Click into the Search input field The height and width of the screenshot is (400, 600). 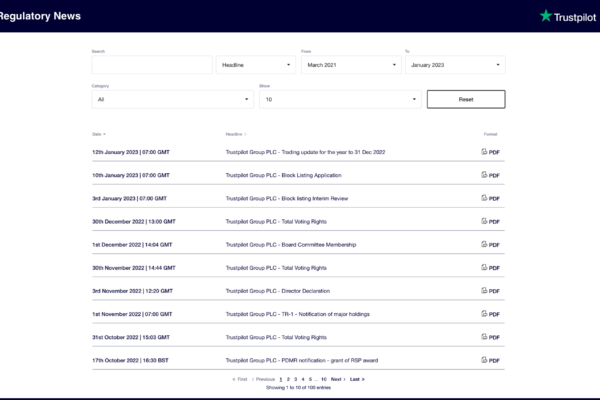coord(152,65)
